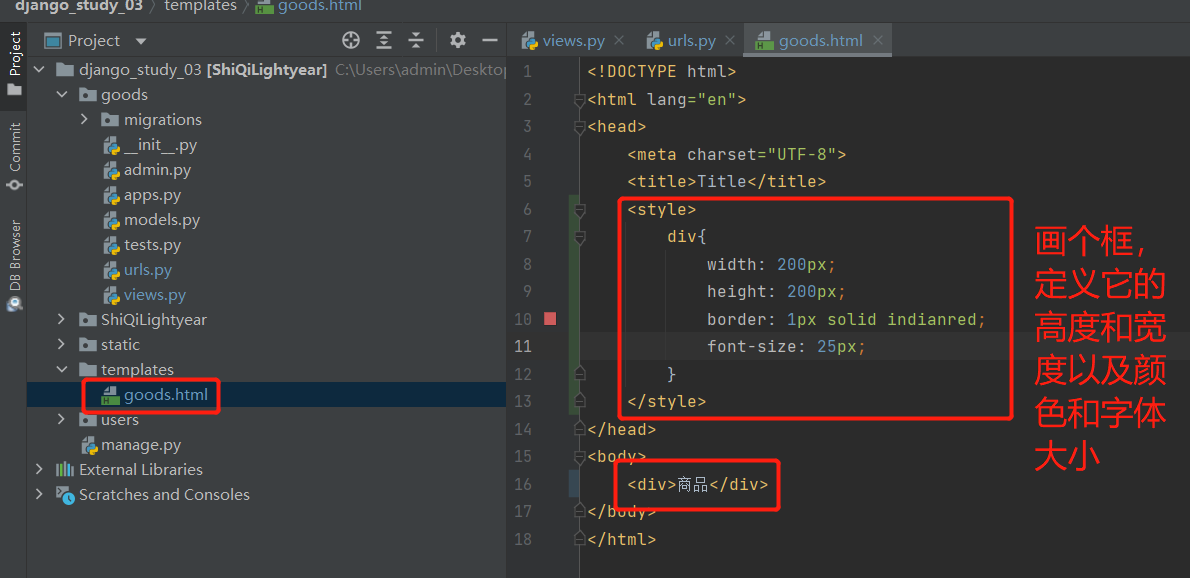Screen dimensions: 1190x578
Task: Click the <!DOCTYPE html> line
Action: point(662,72)
